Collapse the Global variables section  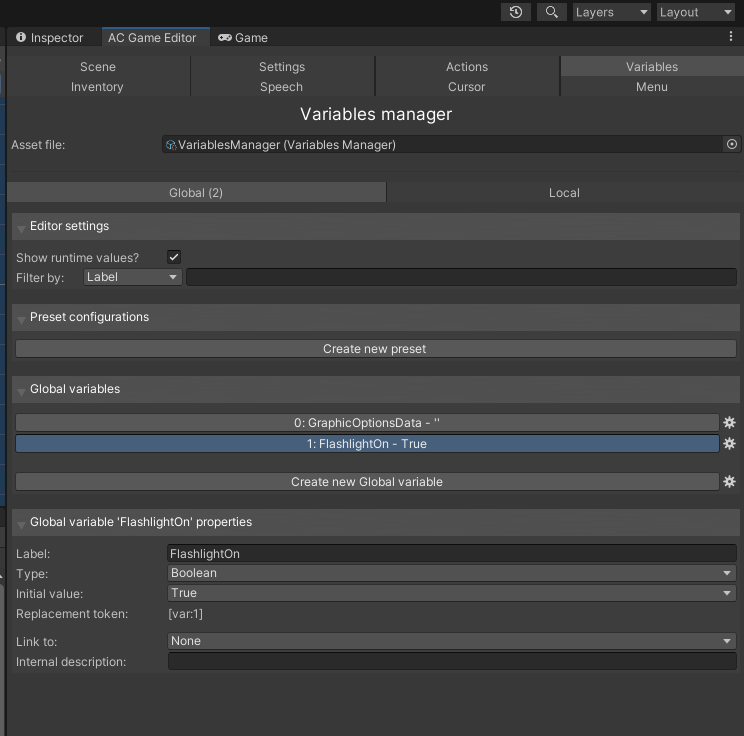376,389
